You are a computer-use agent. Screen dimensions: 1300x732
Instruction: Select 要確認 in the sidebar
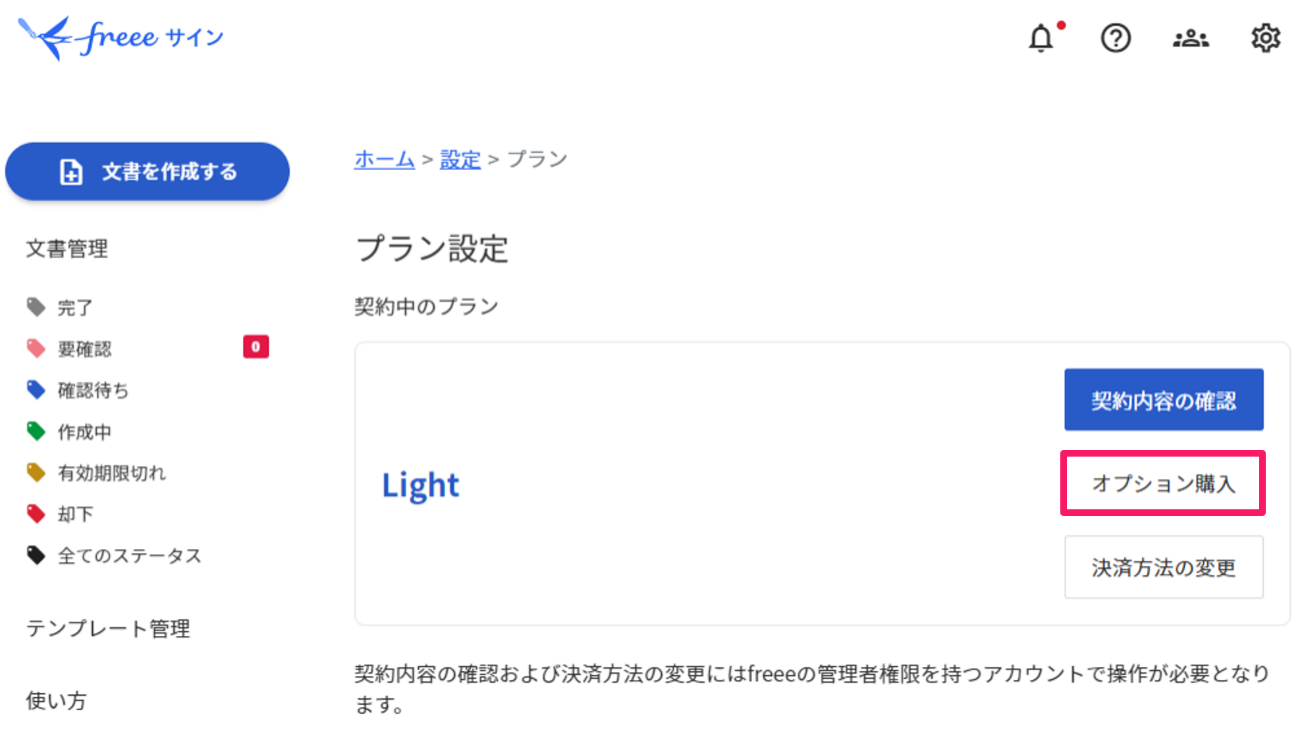point(148,348)
